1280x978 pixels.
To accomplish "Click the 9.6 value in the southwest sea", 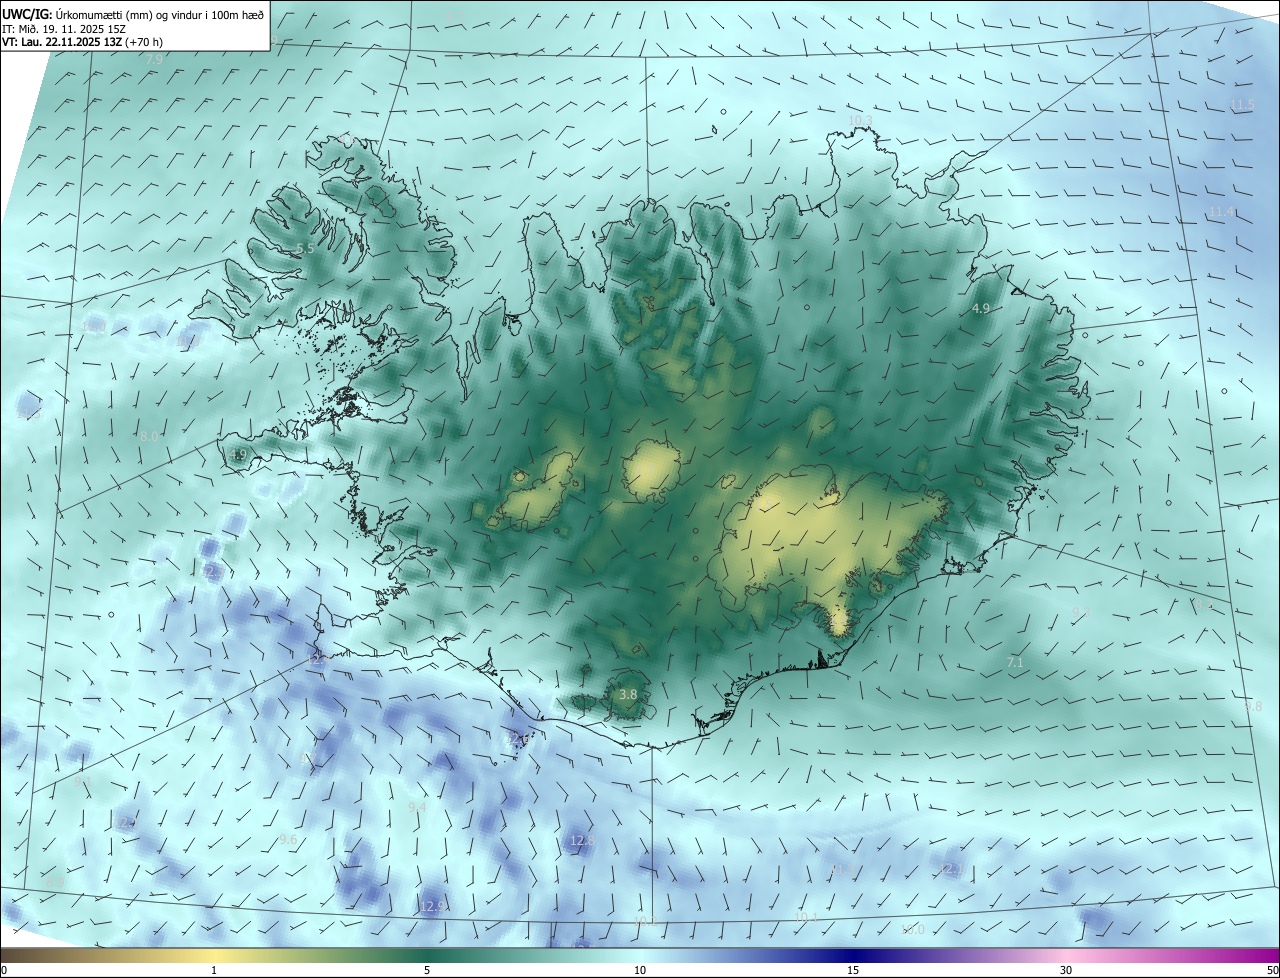I will [287, 840].
